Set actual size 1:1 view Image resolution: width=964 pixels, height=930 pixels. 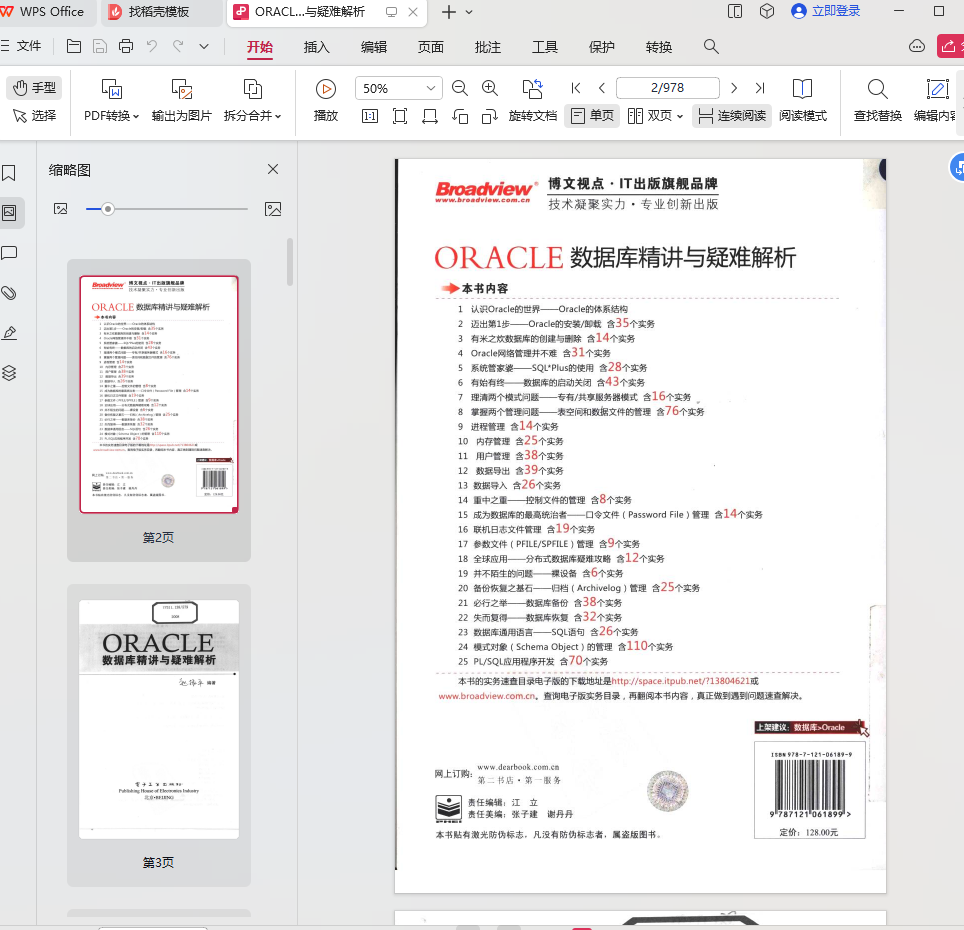tap(370, 116)
